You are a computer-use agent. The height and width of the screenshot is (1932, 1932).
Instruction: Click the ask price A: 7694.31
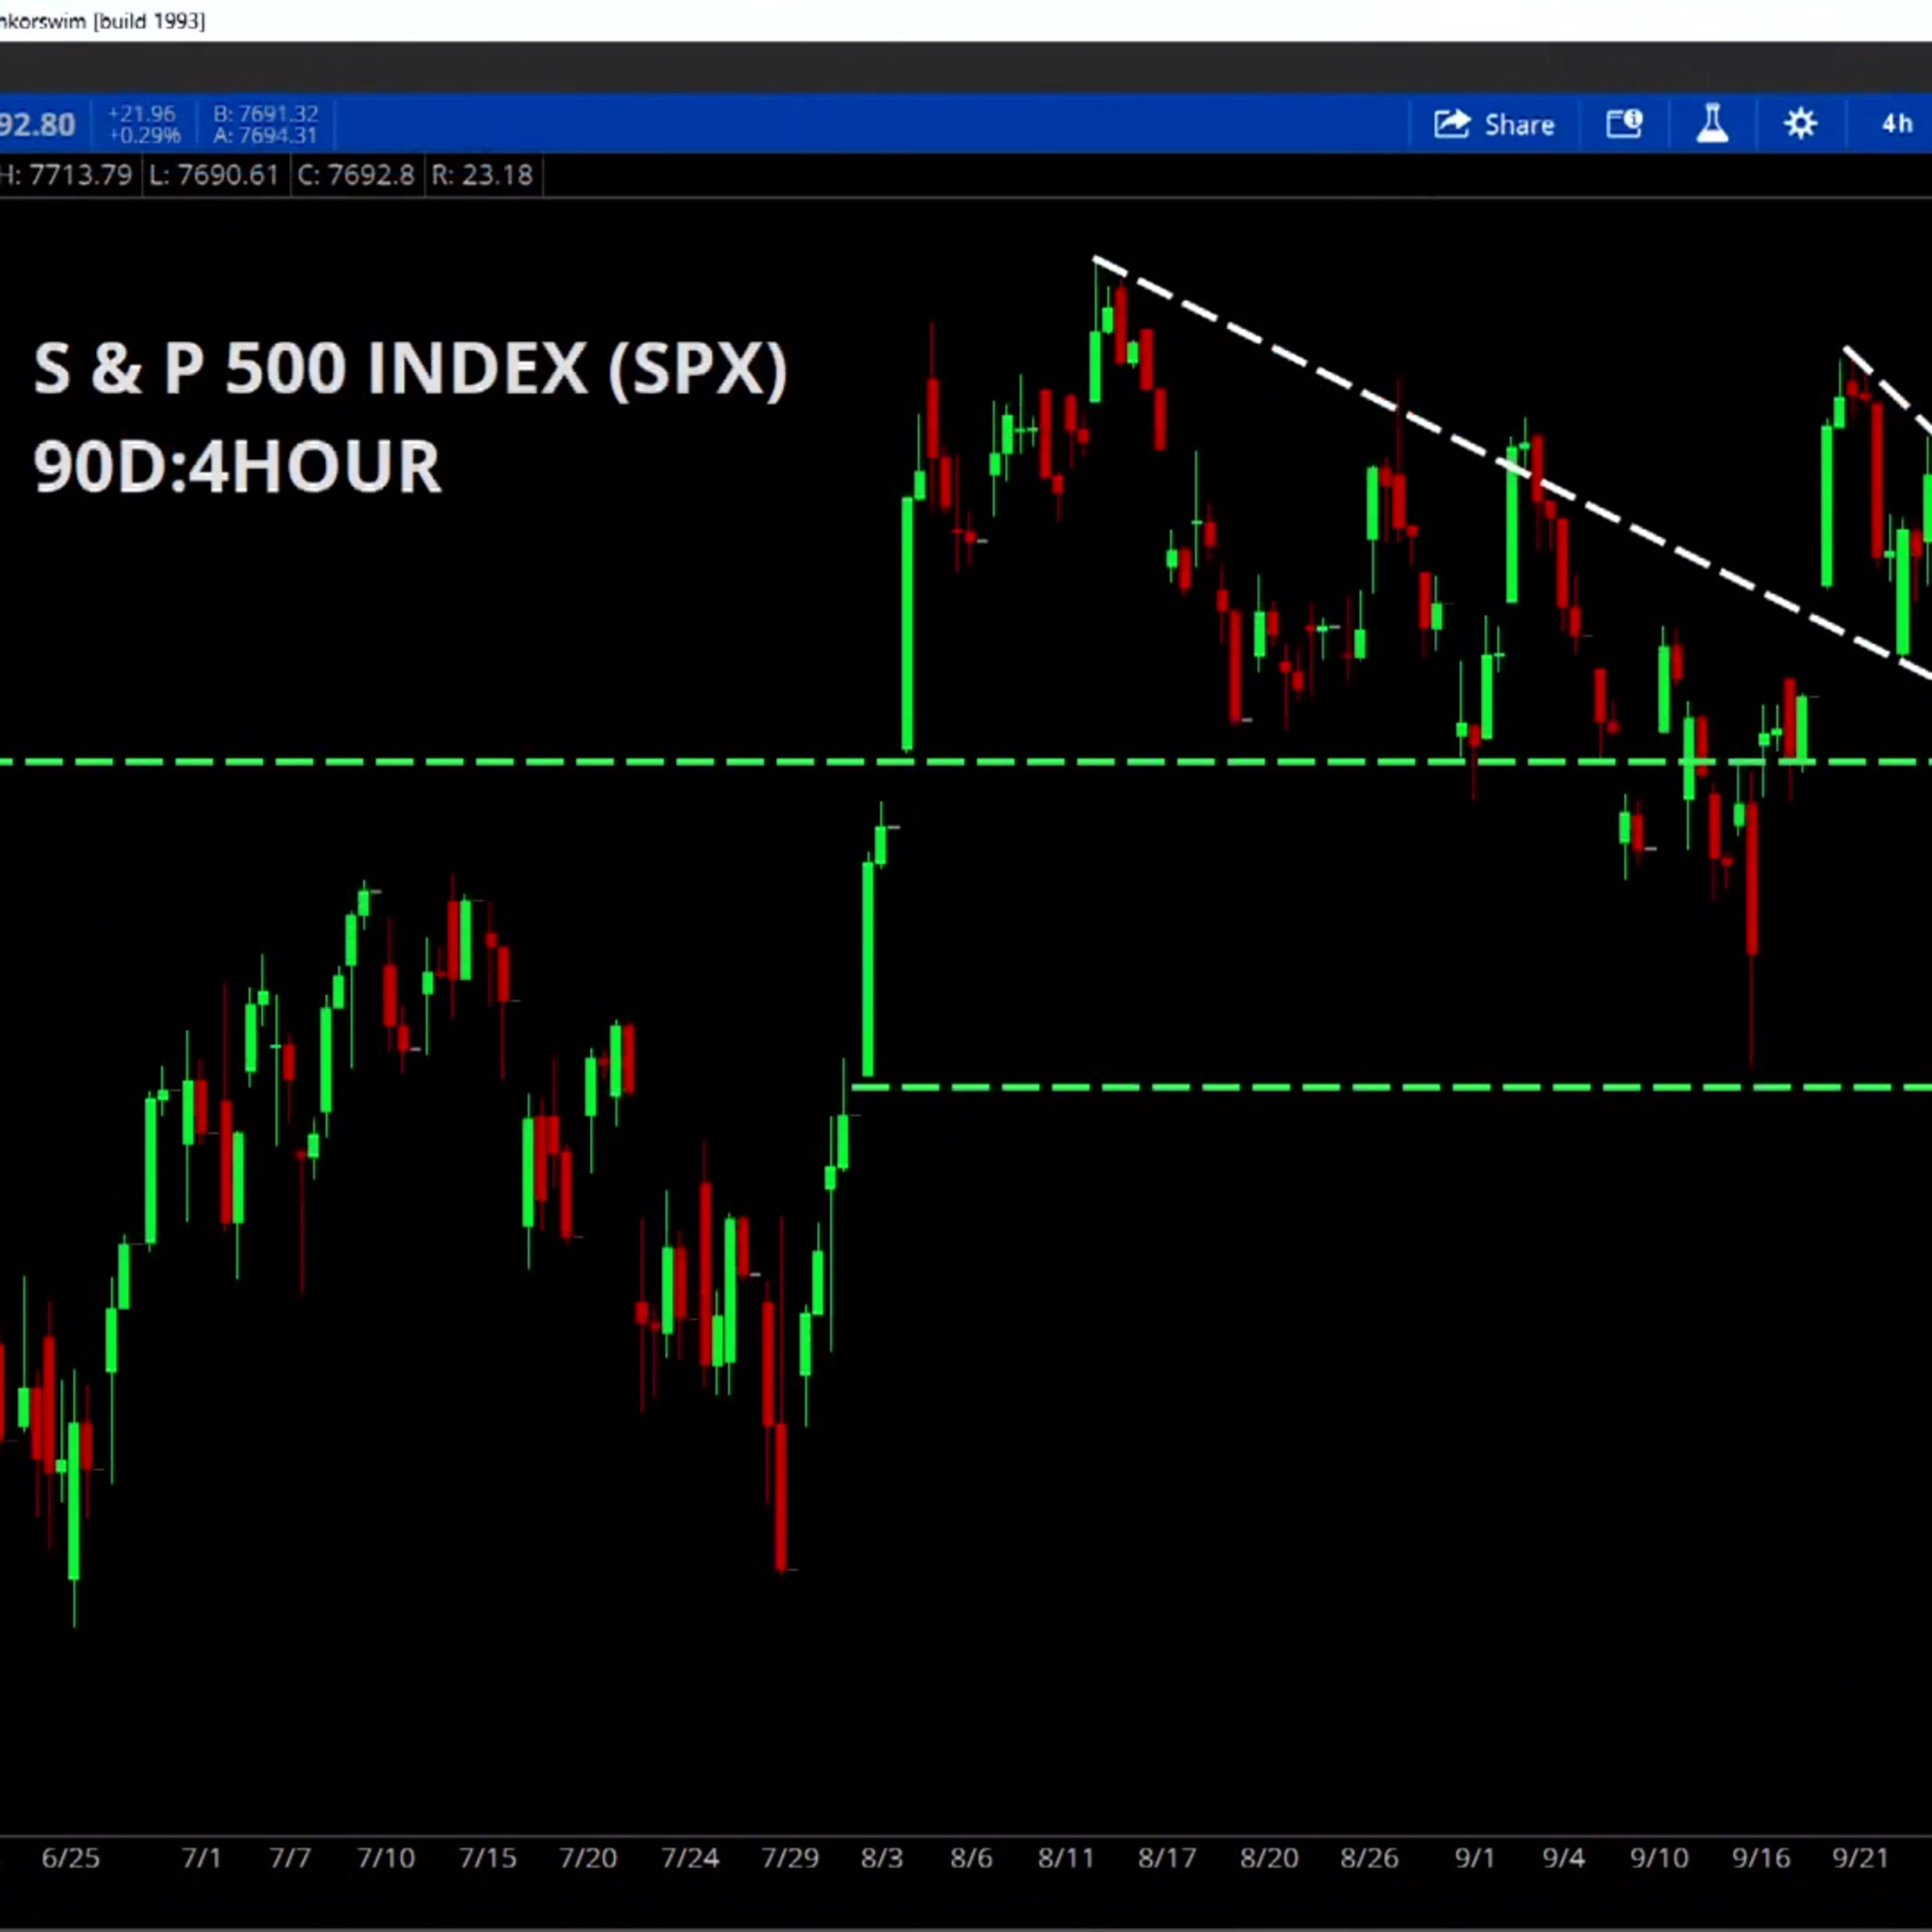pos(265,135)
